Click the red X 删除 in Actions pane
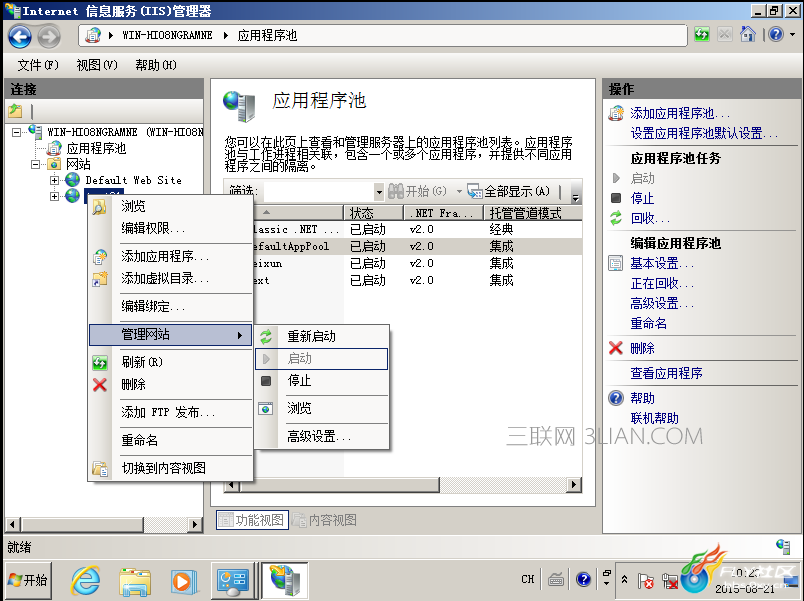This screenshot has height=601, width=804. pos(616,348)
